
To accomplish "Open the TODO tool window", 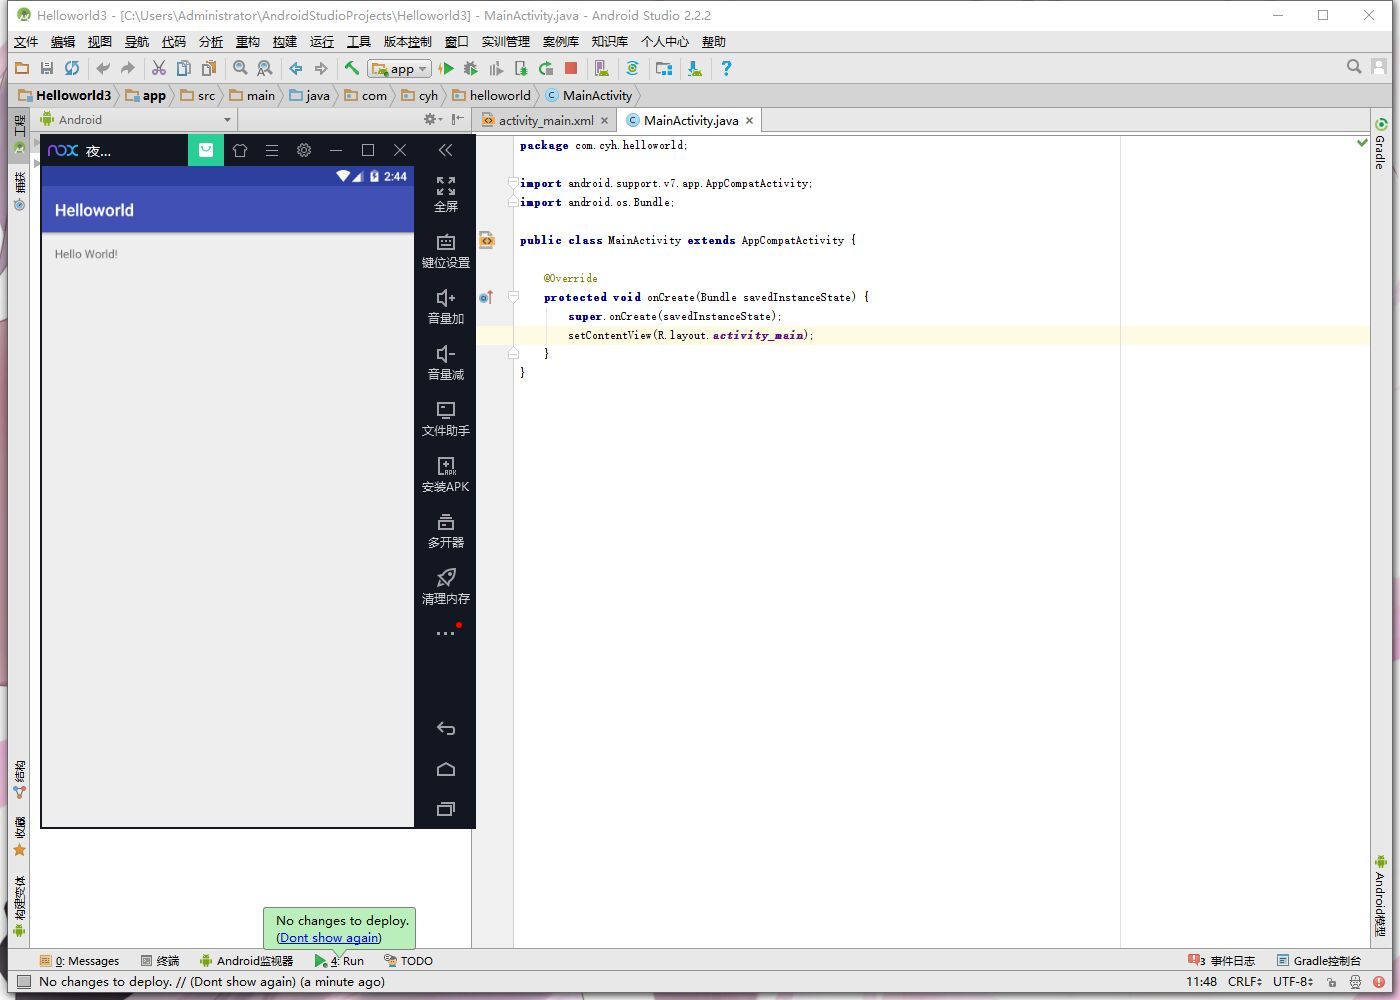I will [409, 960].
